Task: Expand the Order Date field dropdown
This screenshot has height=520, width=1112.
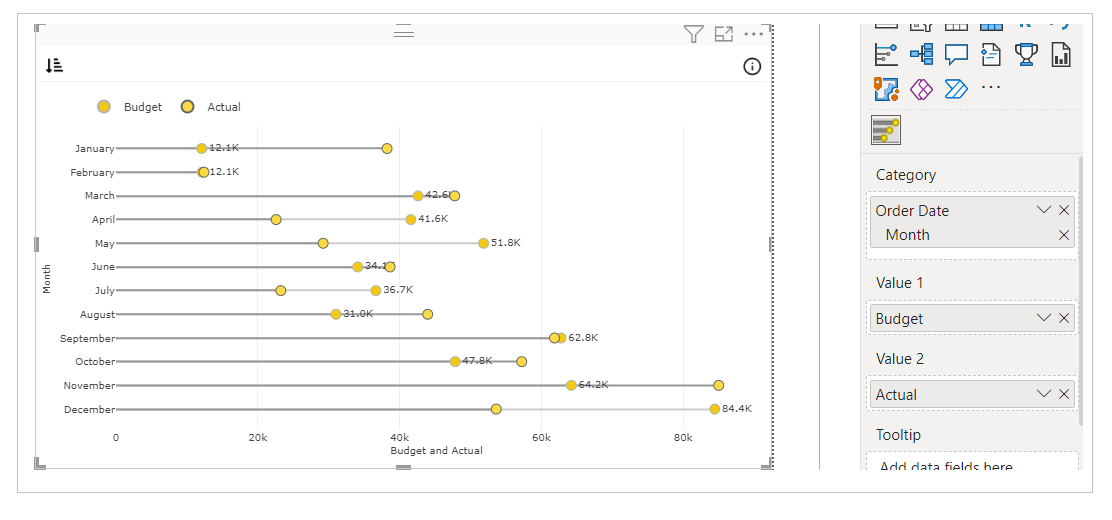Action: tap(1043, 210)
